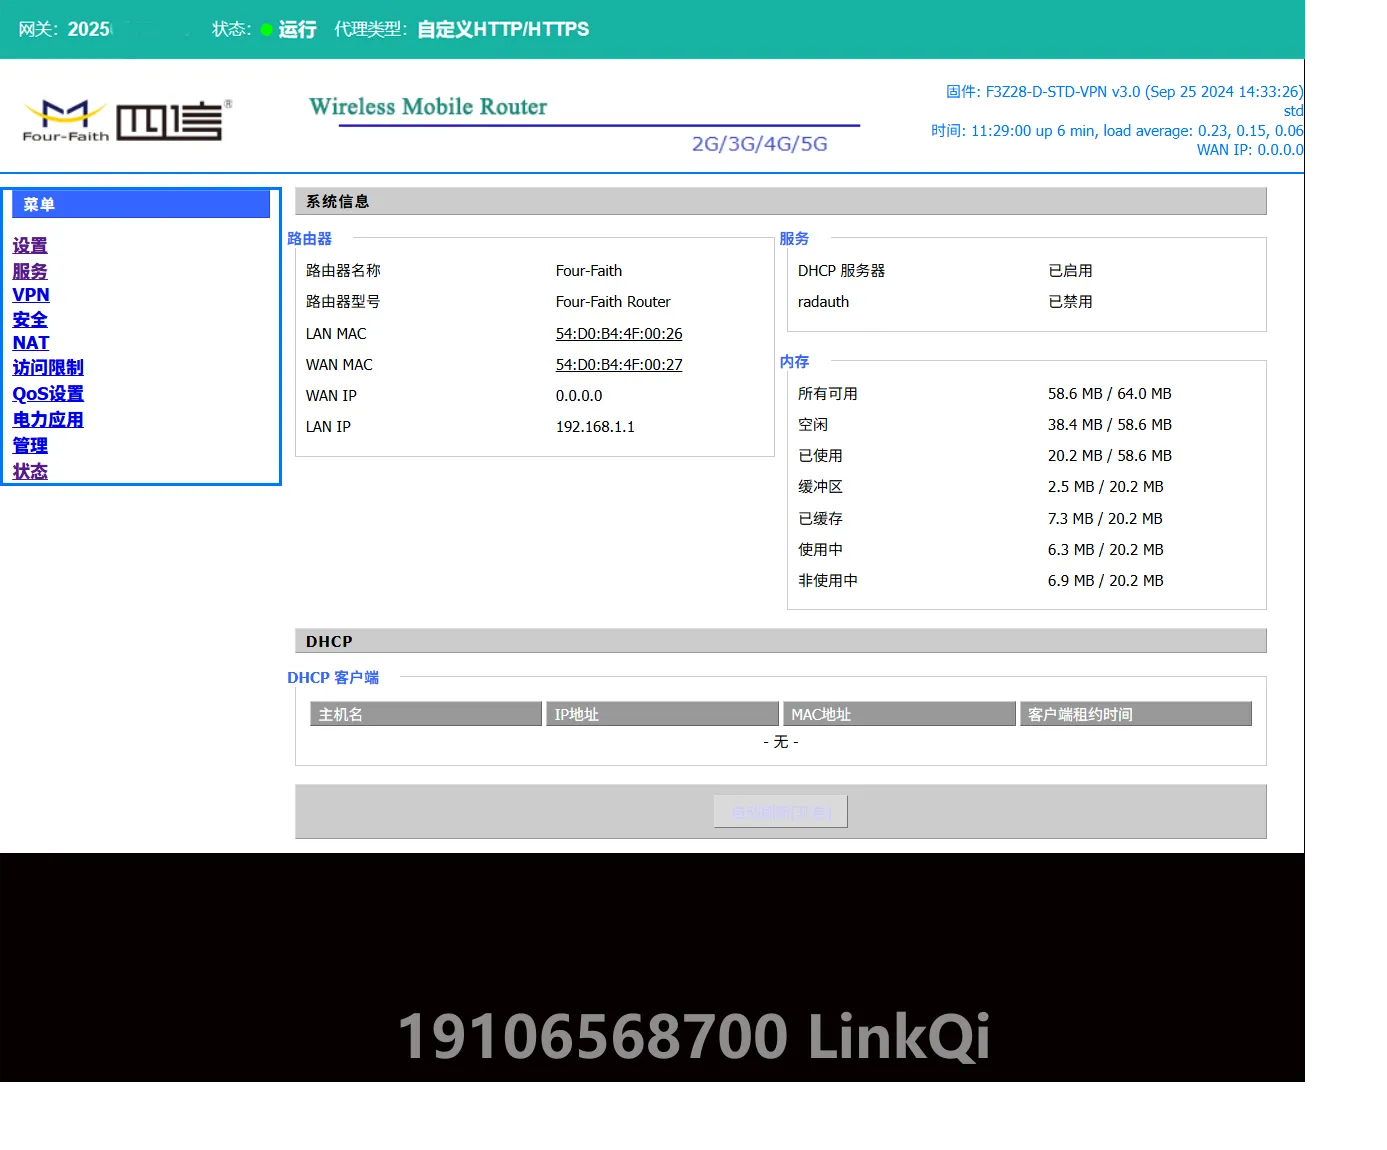Image resolution: width=1387 pixels, height=1150 pixels.
Task: Open 访问限制 settings
Action: click(x=48, y=367)
